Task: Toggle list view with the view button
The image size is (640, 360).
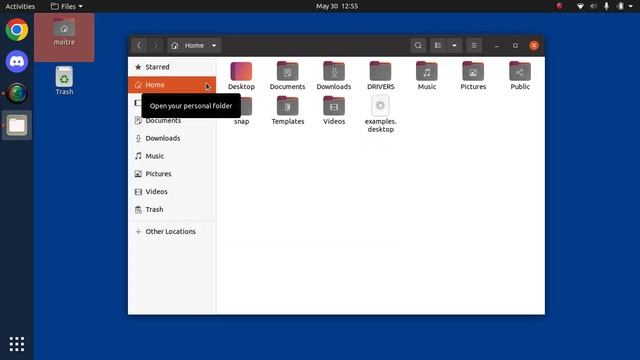Action: (x=438, y=45)
